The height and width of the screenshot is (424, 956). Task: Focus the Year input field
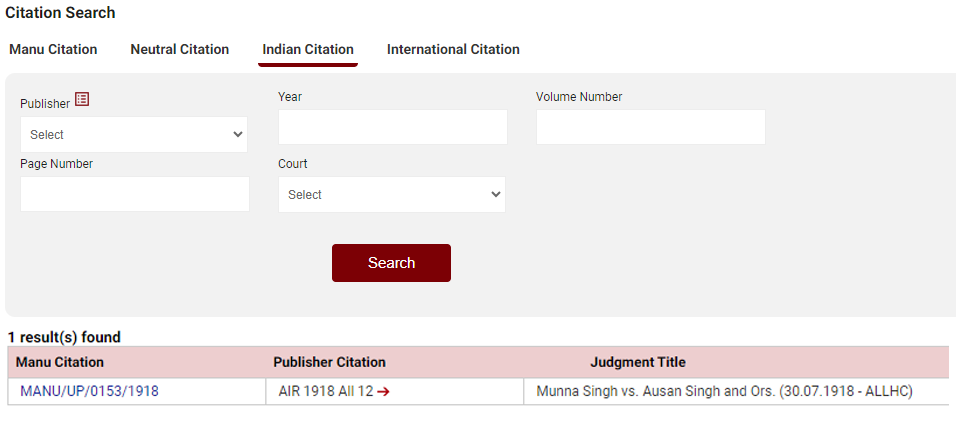[x=392, y=127]
